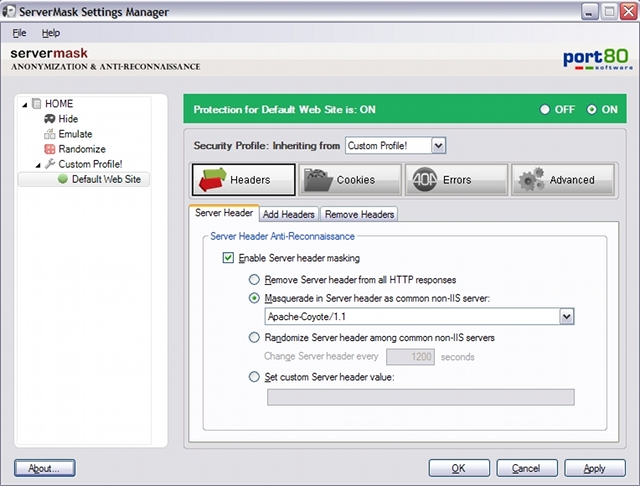Click the Hide mask icon

(x=49, y=119)
